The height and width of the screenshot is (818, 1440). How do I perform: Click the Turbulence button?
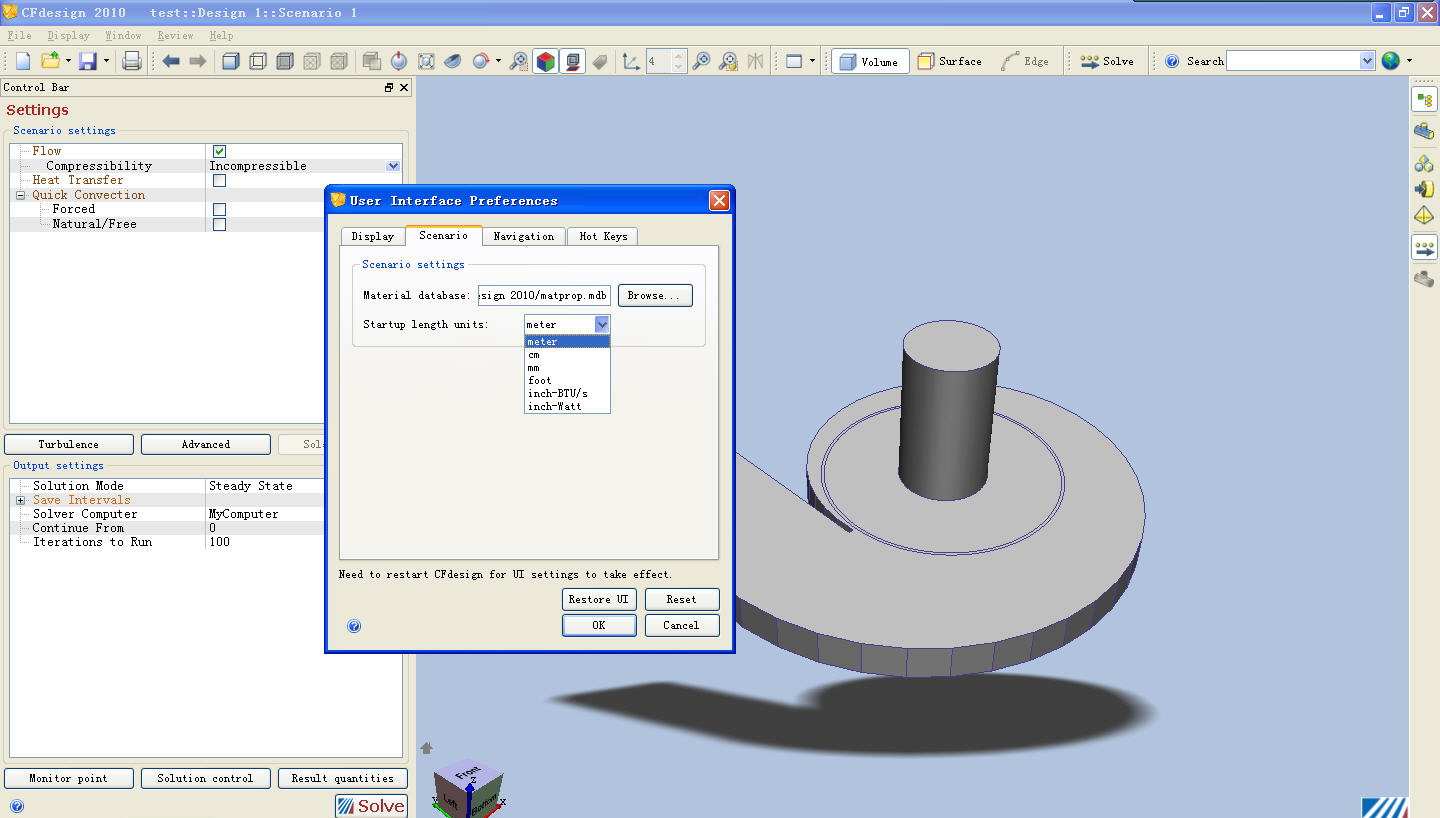click(x=68, y=444)
